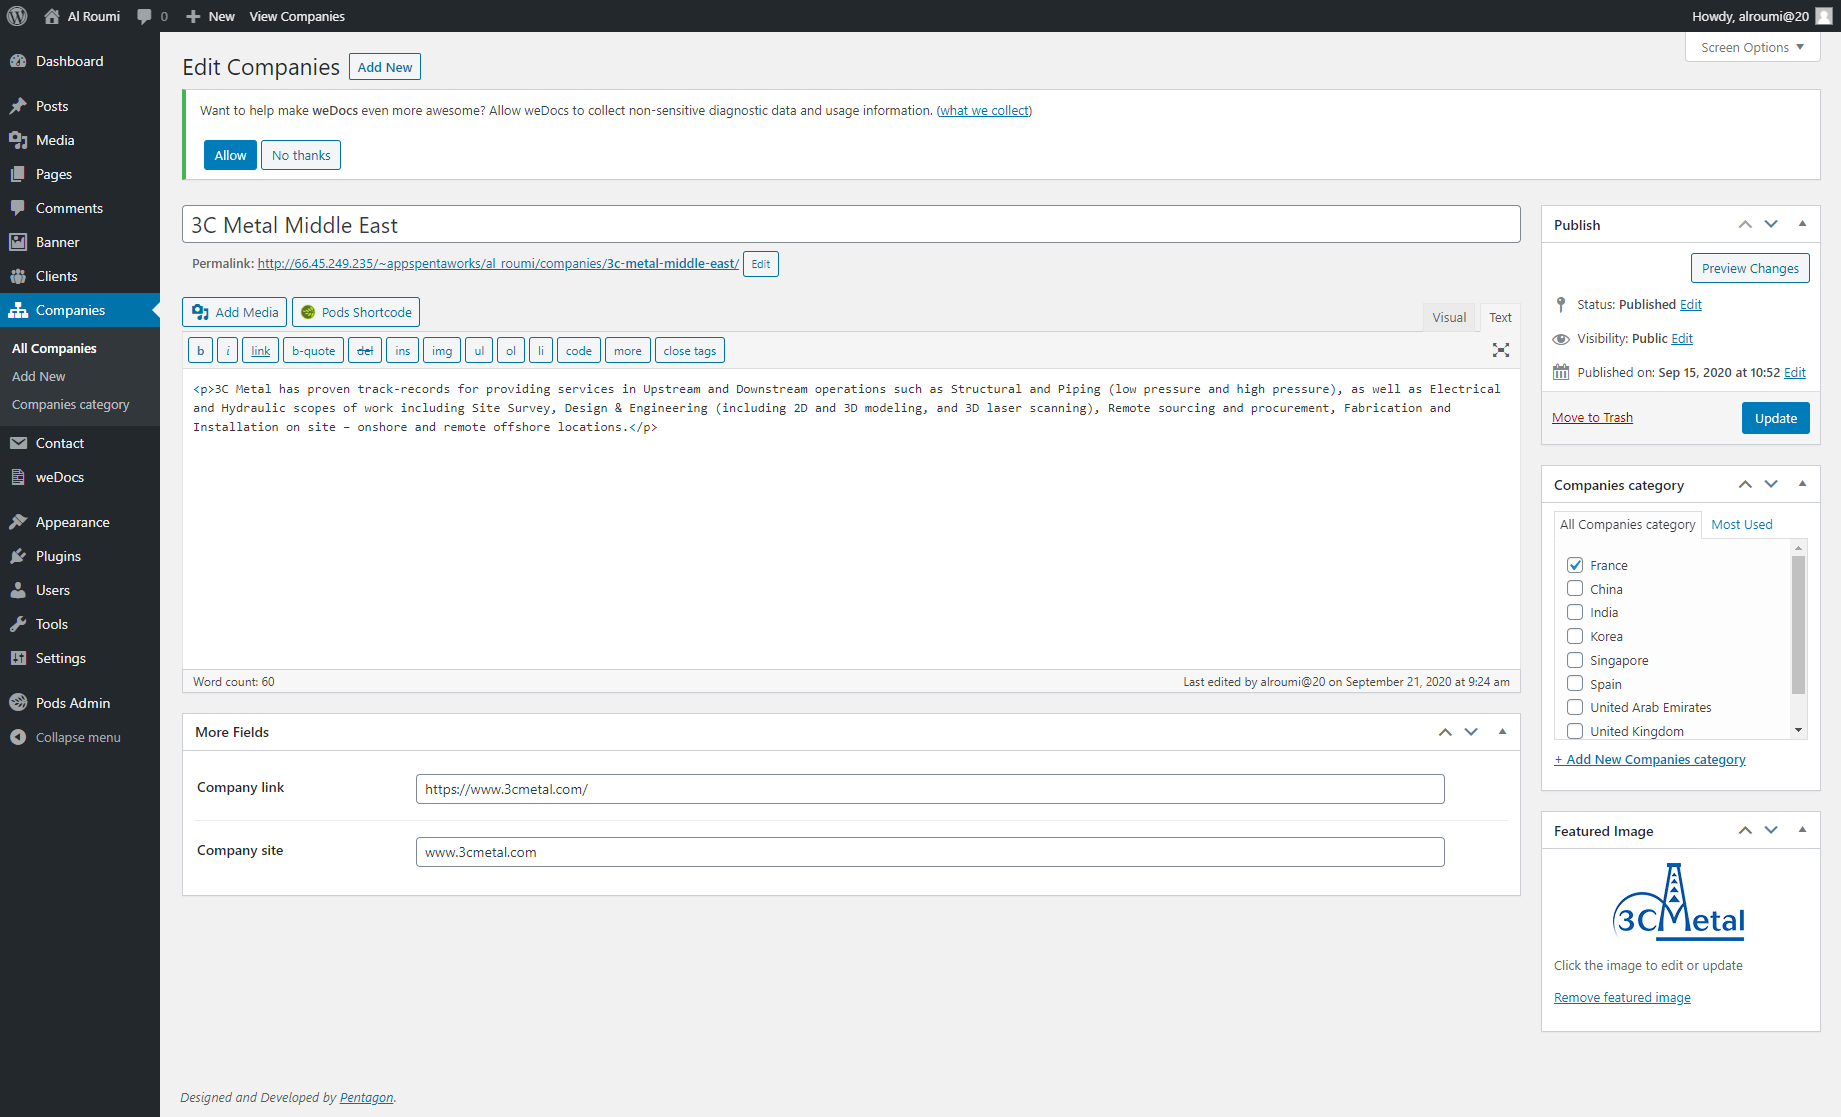This screenshot has height=1117, width=1841.
Task: Check the United Arab Emirates checkbox
Action: (1575, 707)
